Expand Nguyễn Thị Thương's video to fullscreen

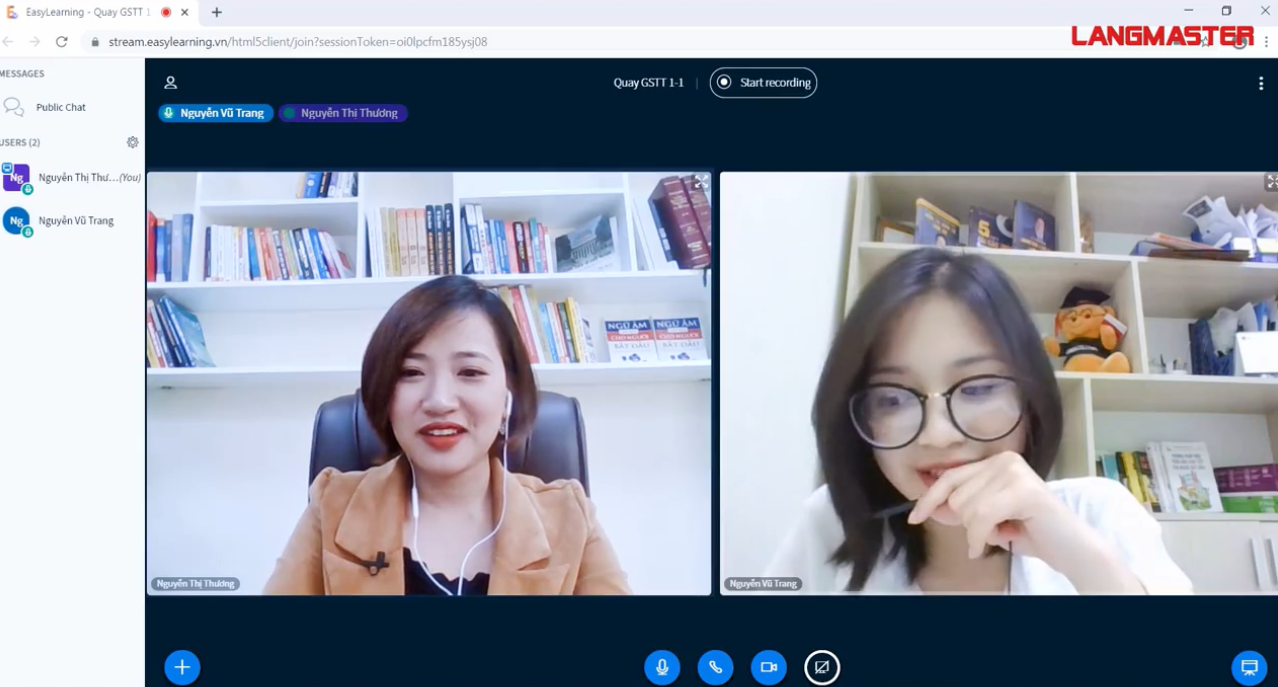[702, 182]
